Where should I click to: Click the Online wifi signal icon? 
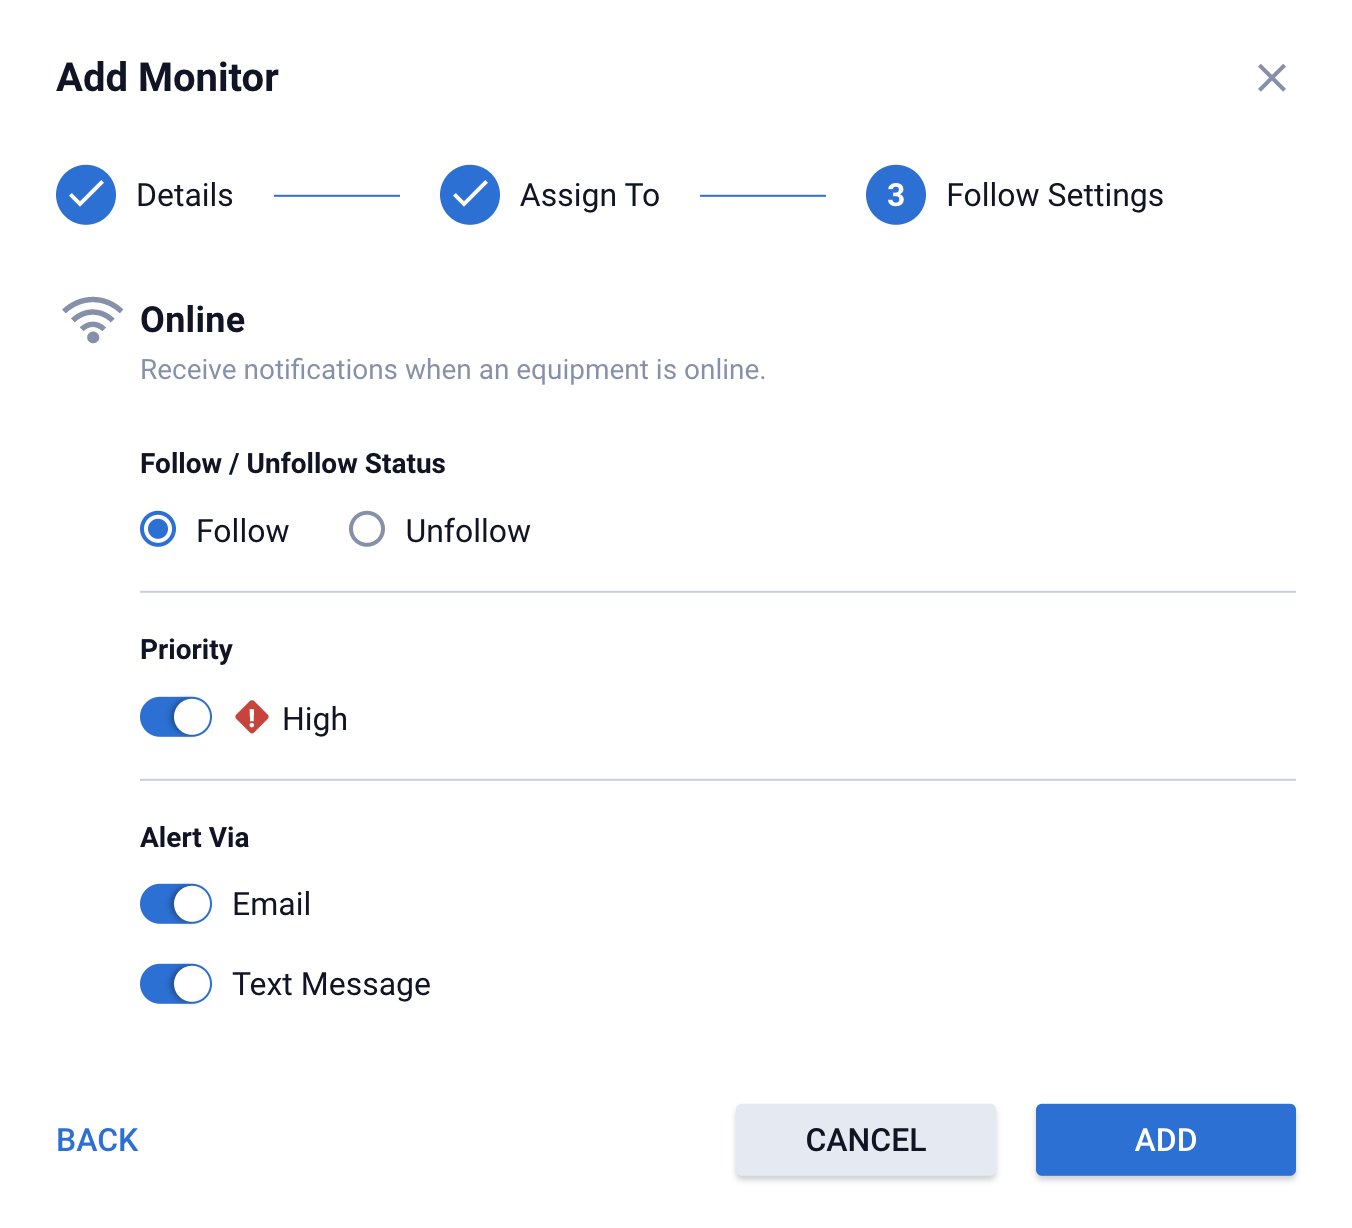coord(92,320)
